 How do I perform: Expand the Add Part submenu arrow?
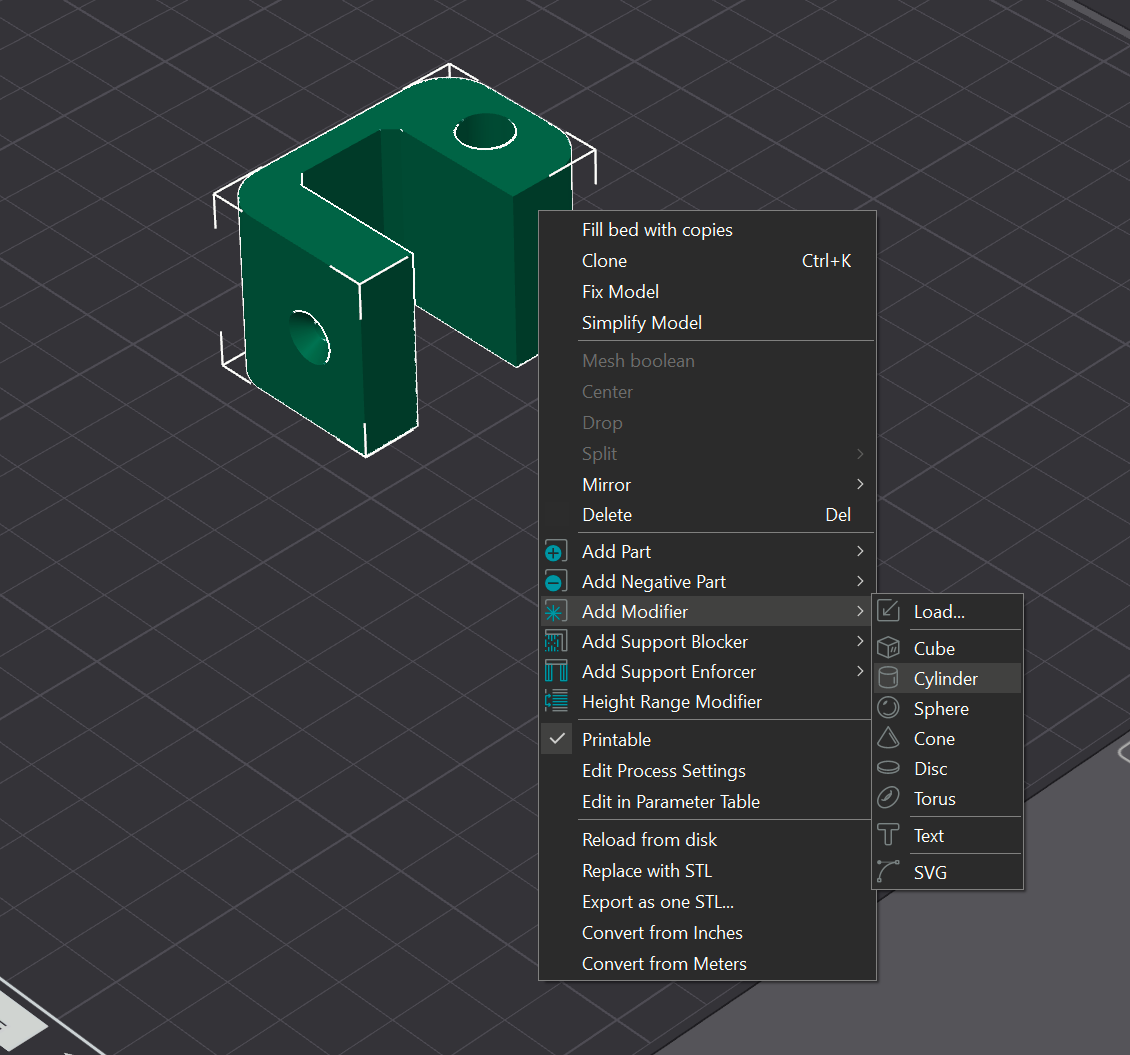860,551
